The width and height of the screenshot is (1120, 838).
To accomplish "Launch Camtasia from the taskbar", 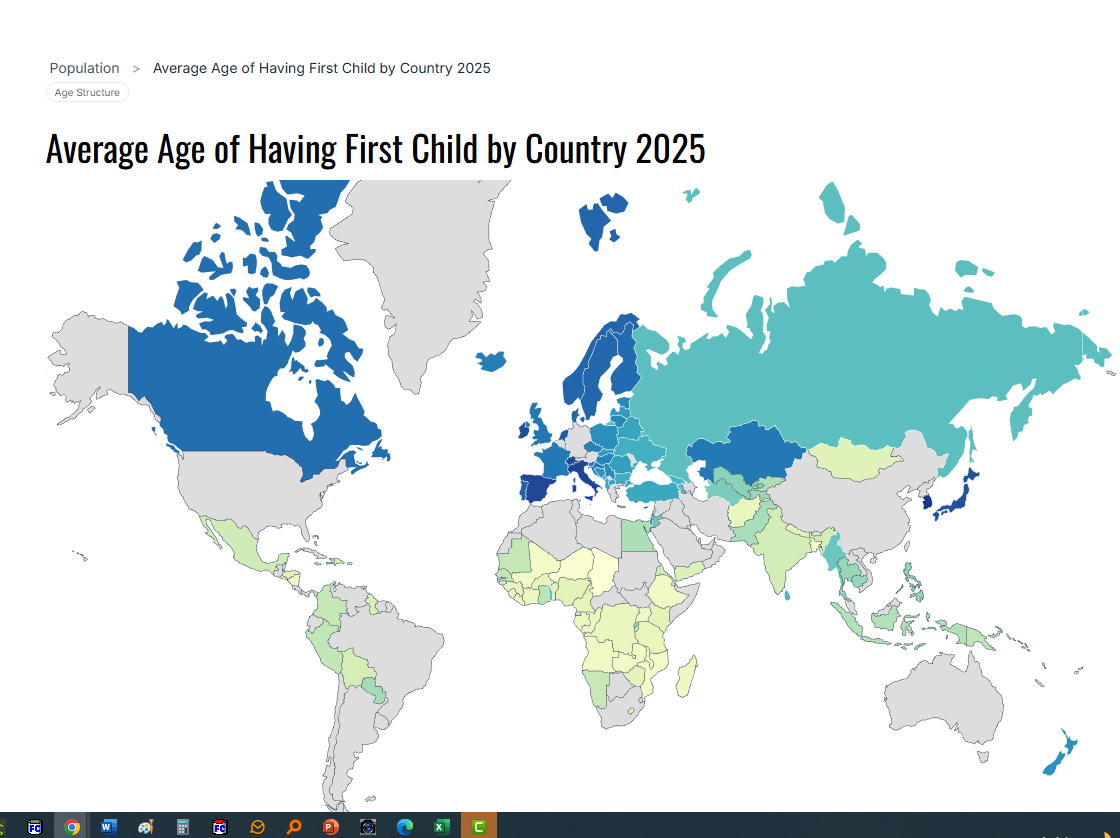I will (x=478, y=826).
